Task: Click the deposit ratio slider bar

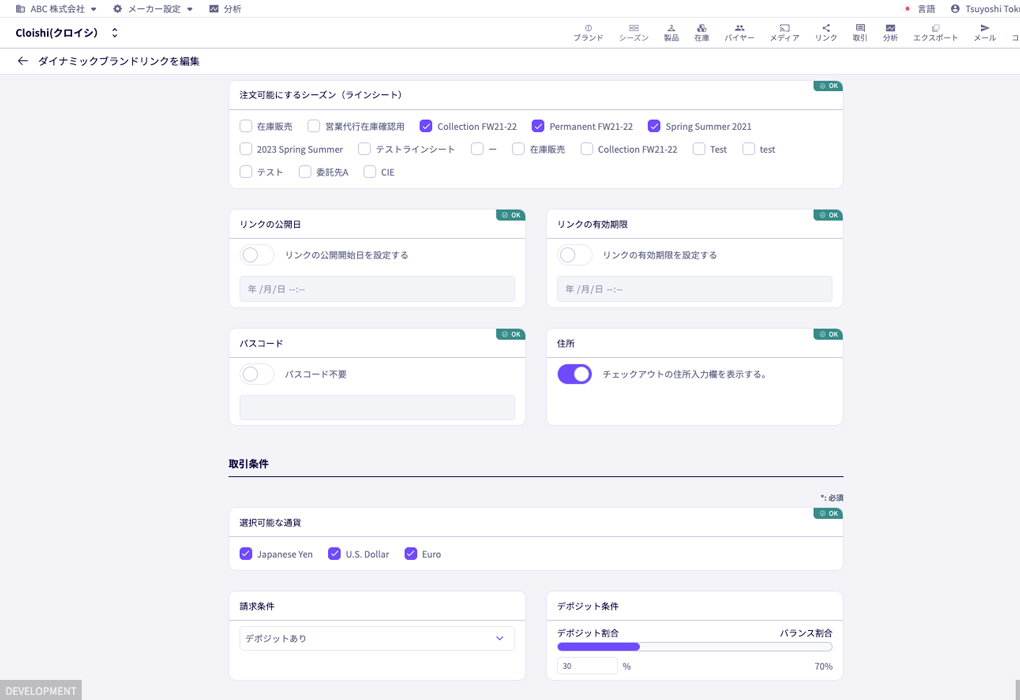Action: pos(694,647)
